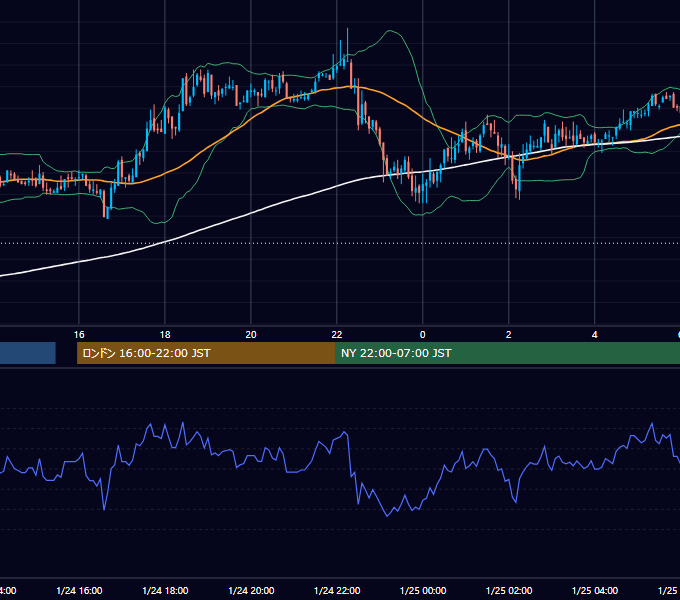Click the 2 hour label on price chart axis
680x600 pixels.
pos(508,335)
